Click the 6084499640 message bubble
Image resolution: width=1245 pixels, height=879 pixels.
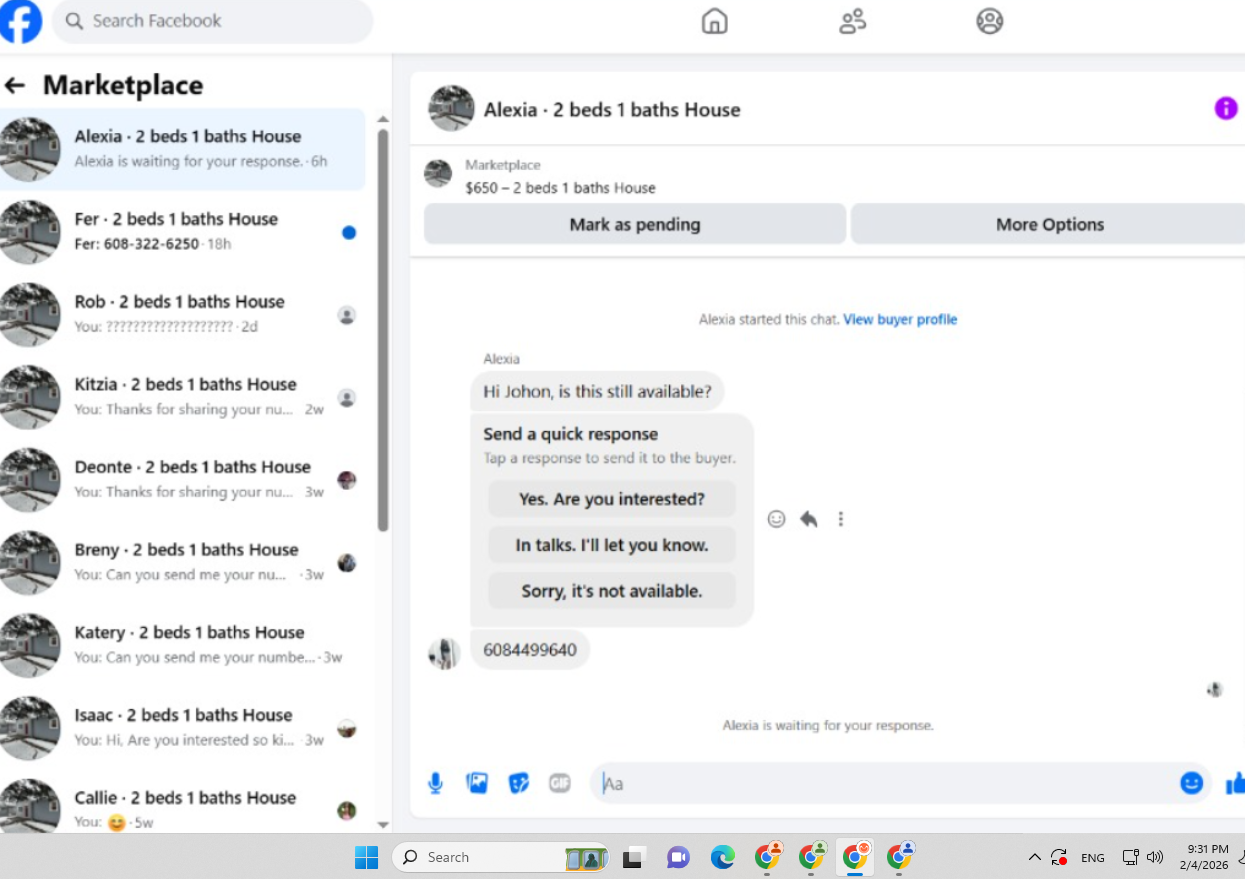pos(530,650)
